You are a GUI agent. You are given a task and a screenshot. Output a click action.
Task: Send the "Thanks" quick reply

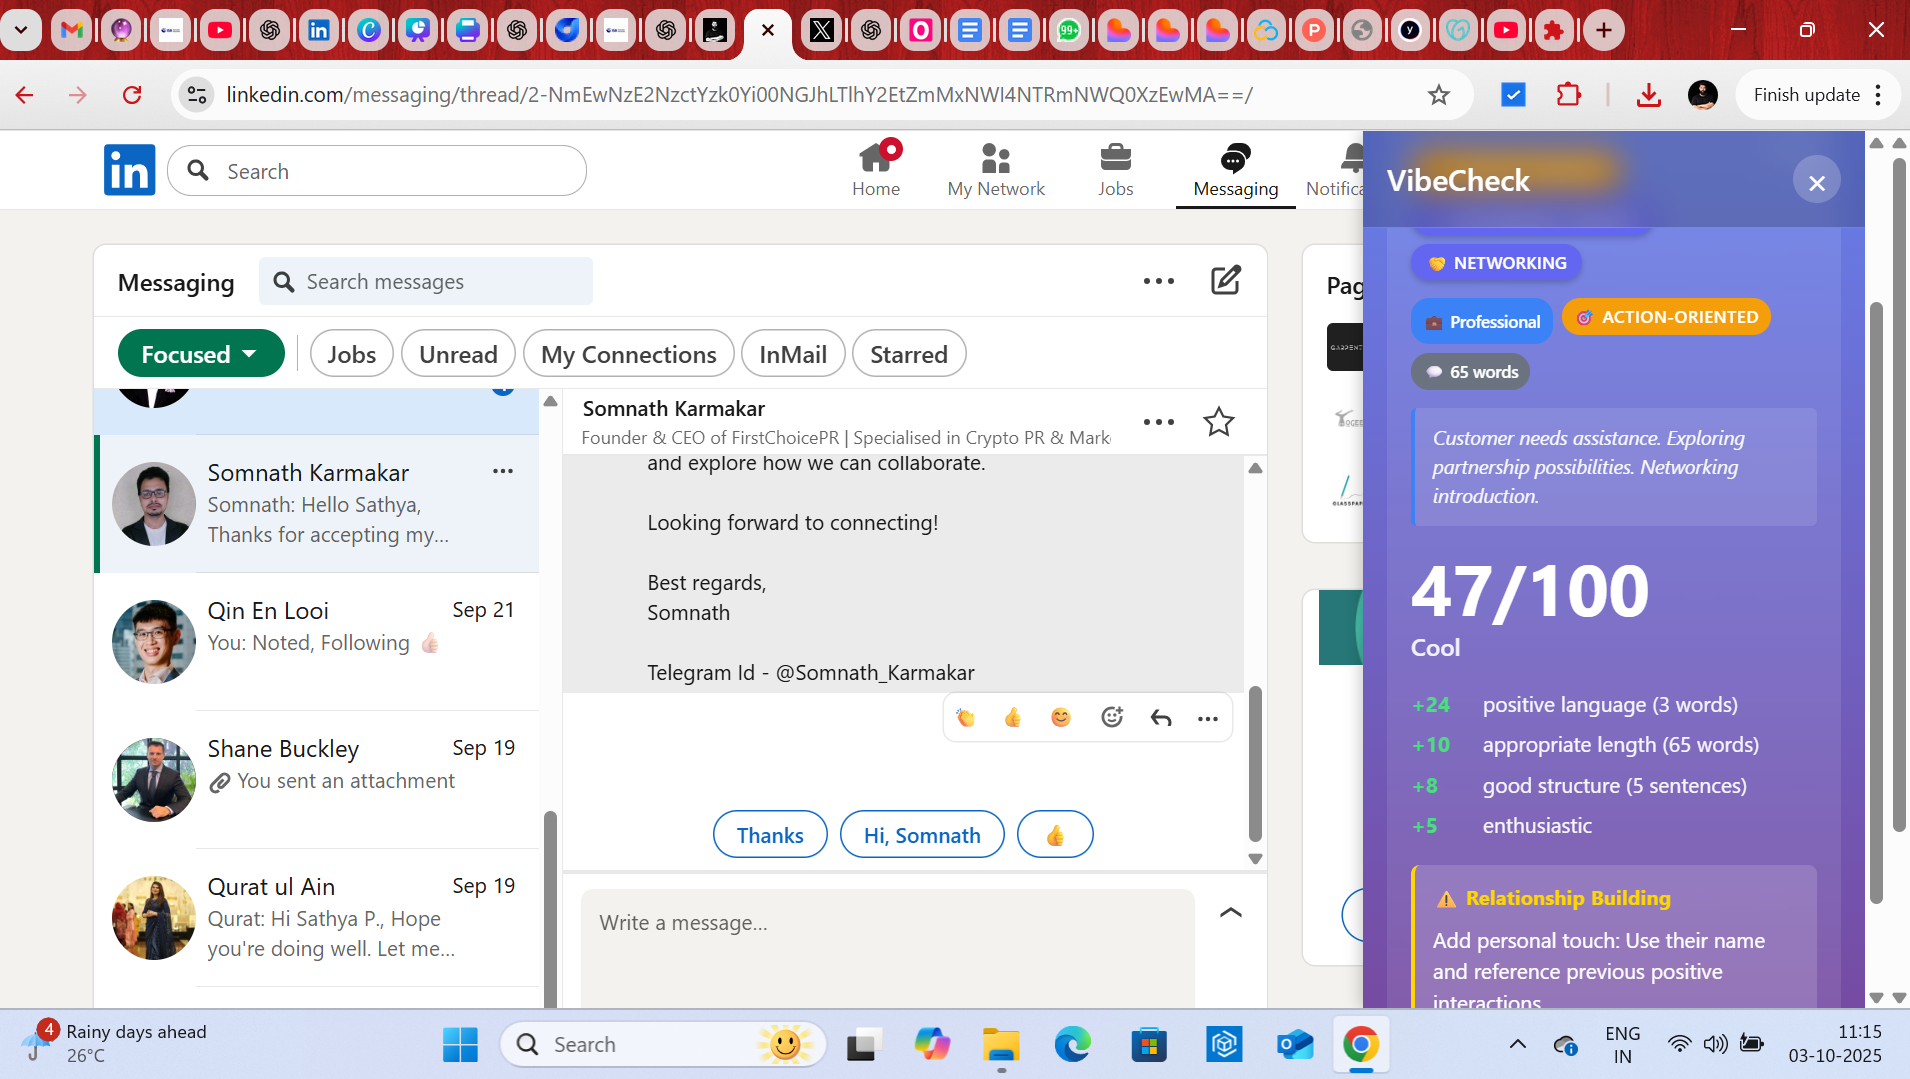click(769, 834)
